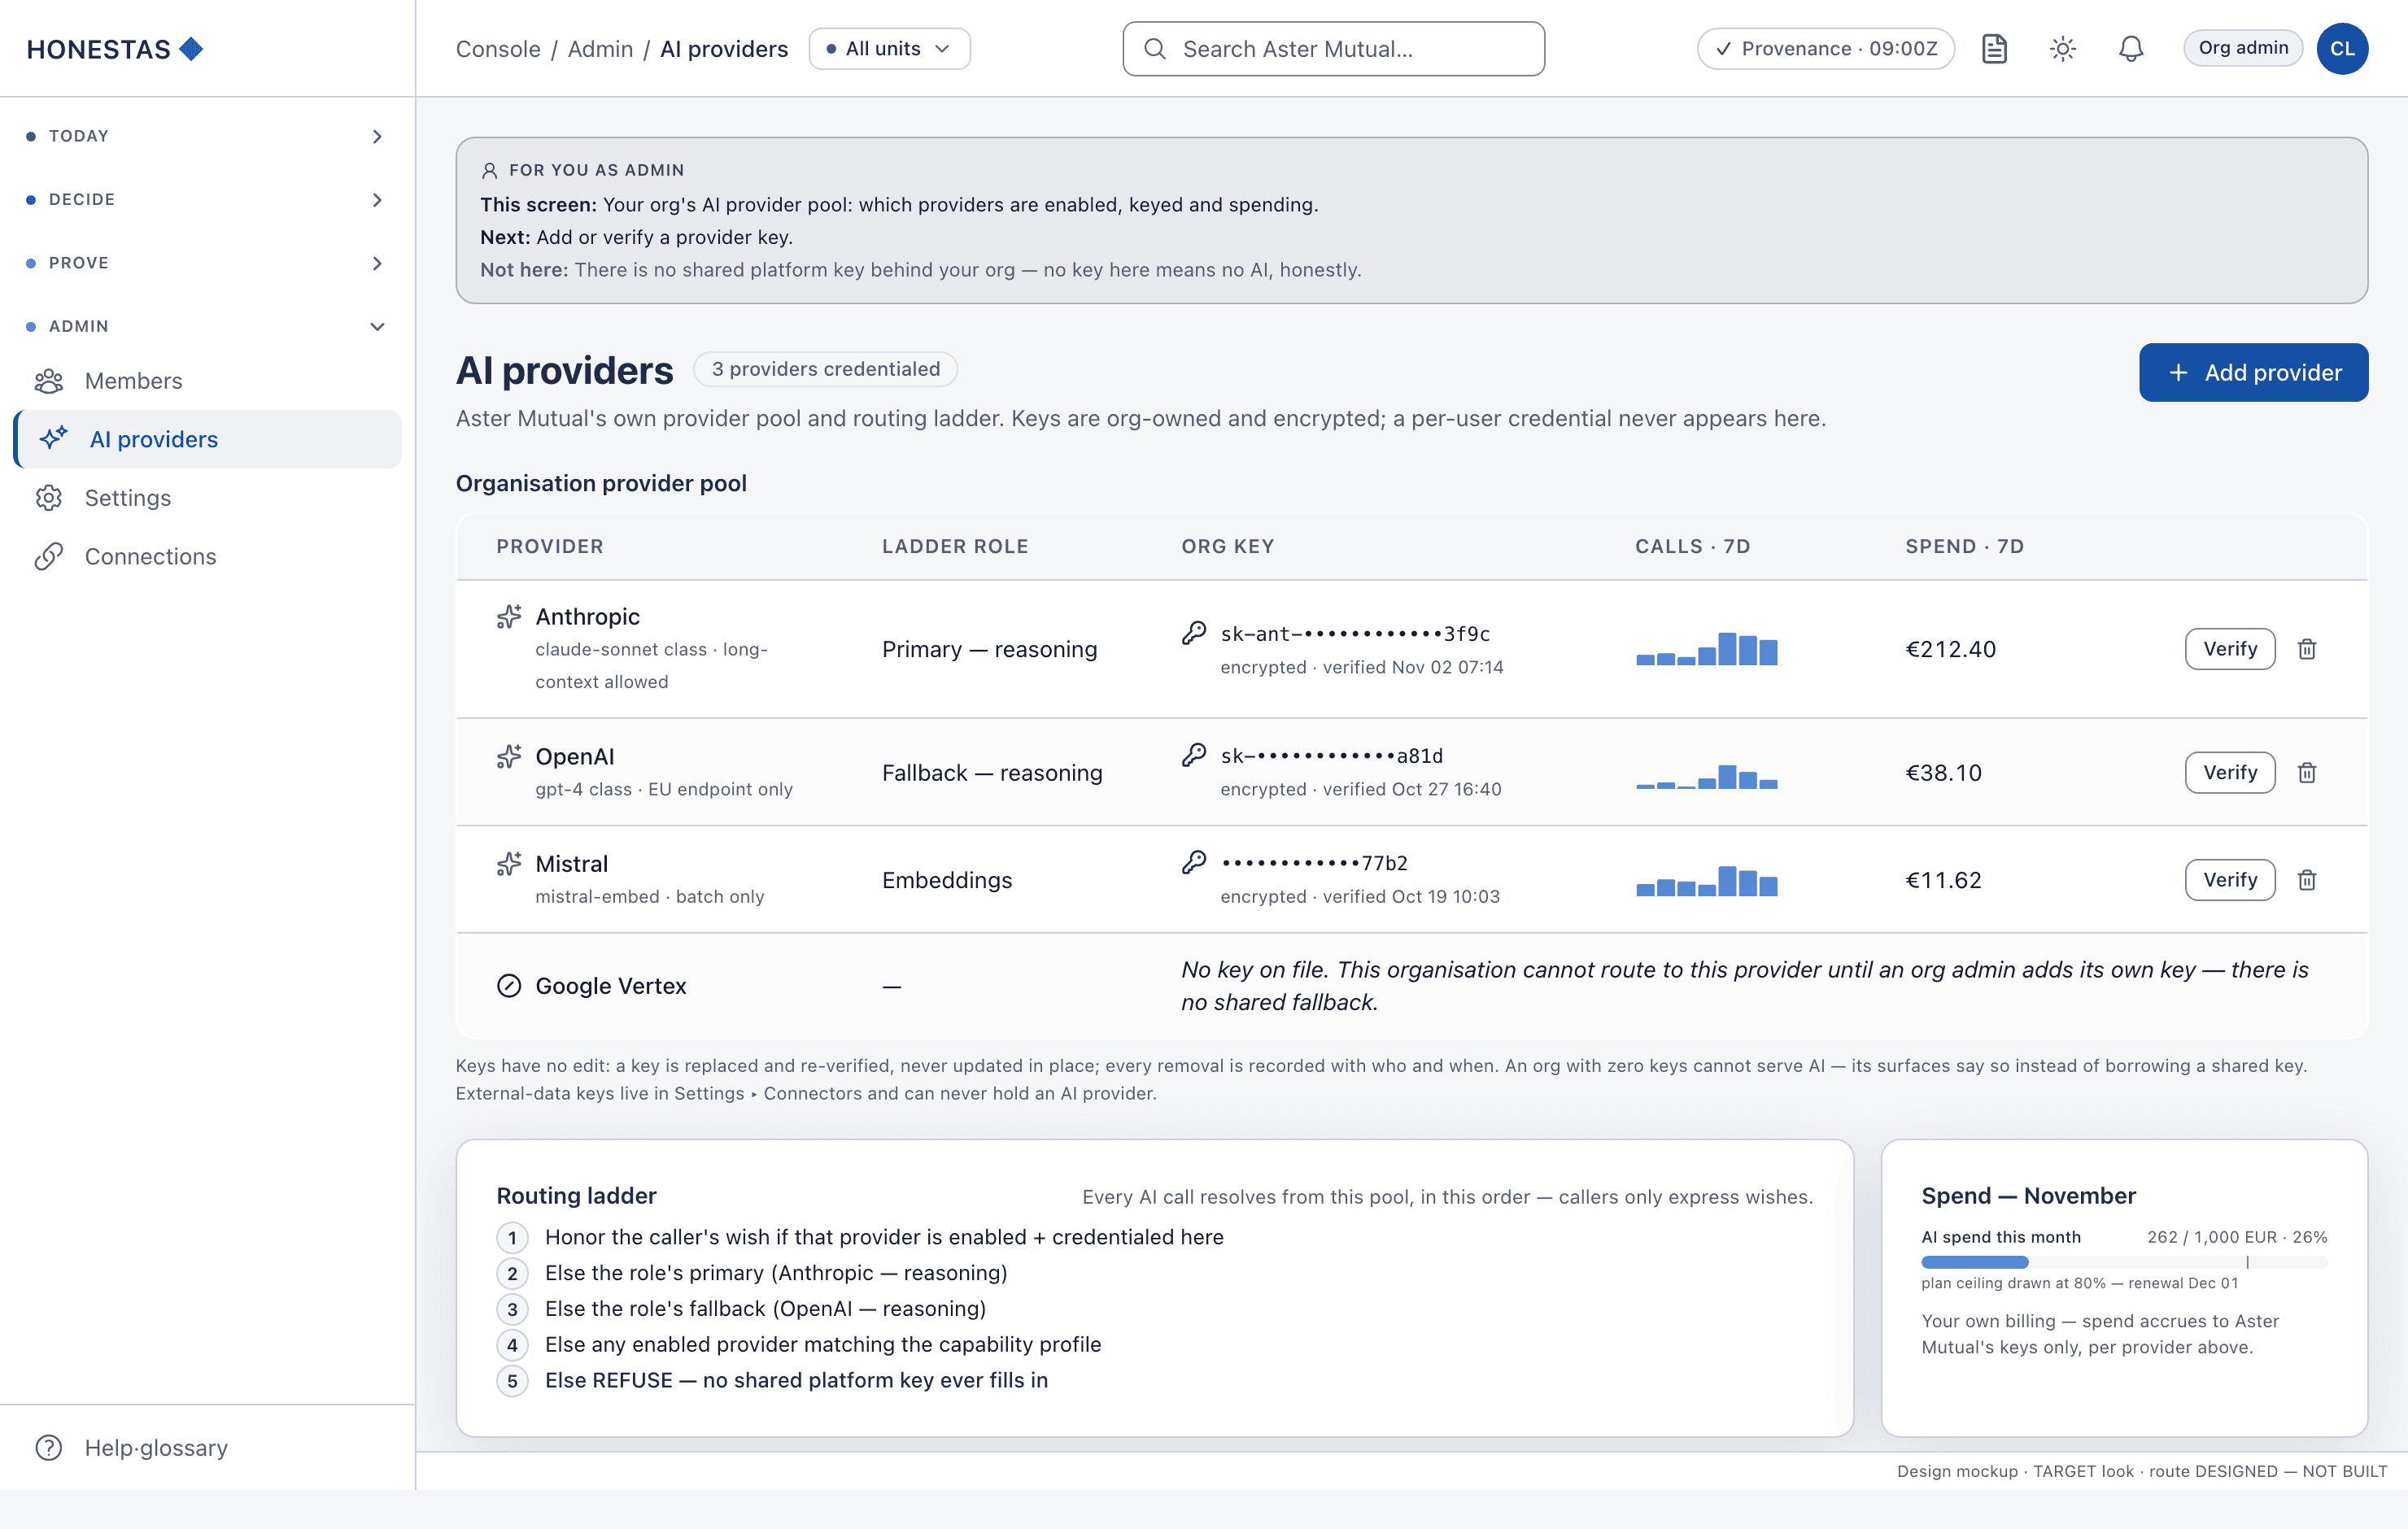Click the Spend · 7D column header
This screenshot has height=1529, width=2408.
[1964, 546]
